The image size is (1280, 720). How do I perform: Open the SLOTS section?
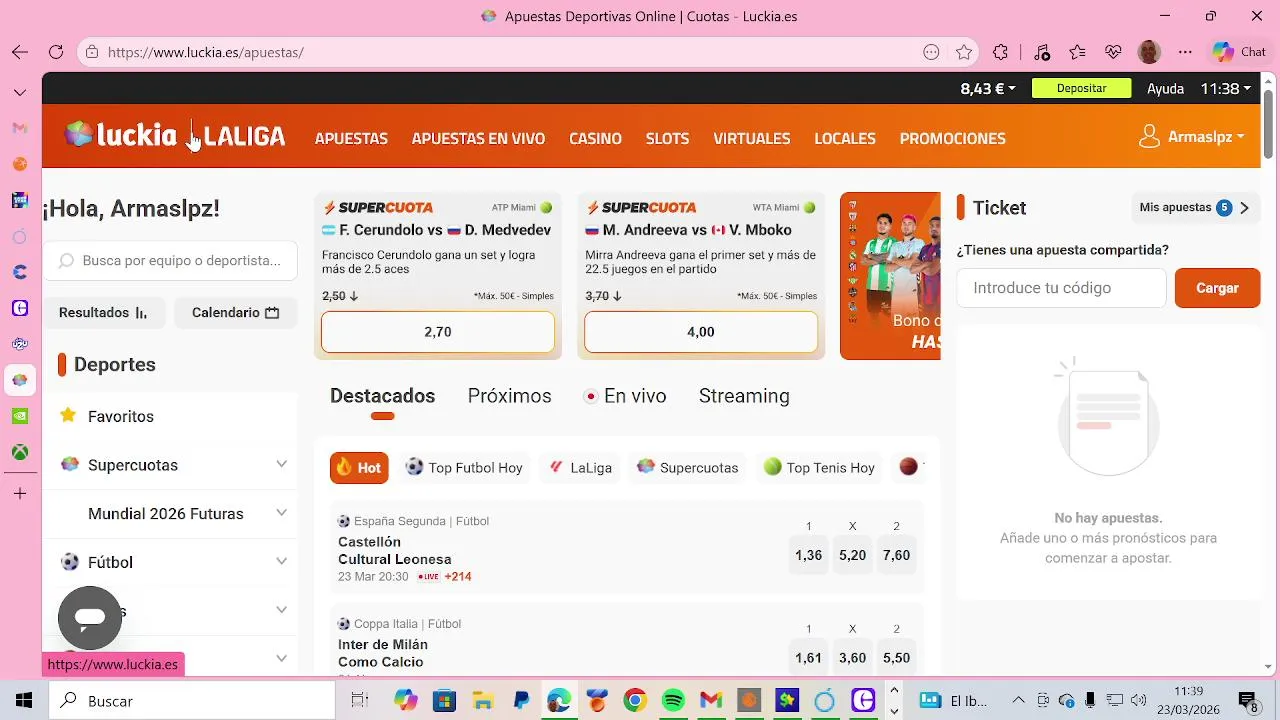point(667,138)
